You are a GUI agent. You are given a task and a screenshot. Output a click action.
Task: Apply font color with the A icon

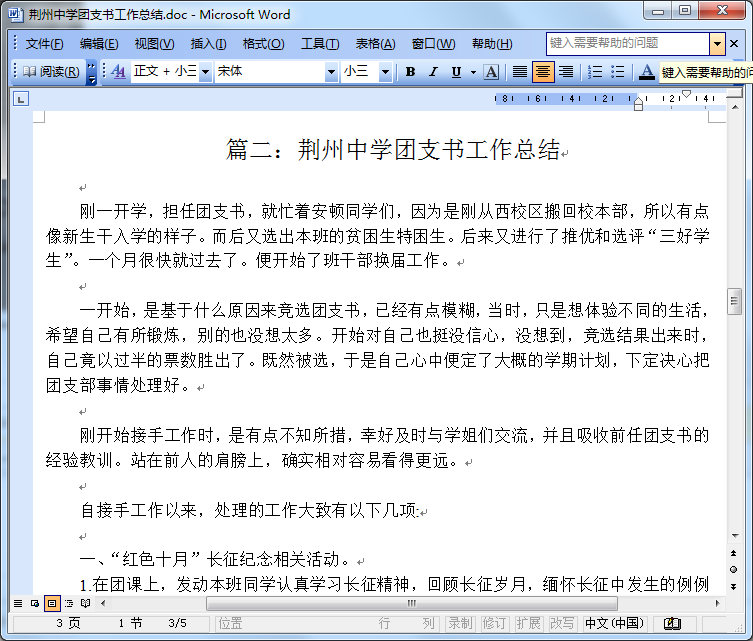(647, 72)
